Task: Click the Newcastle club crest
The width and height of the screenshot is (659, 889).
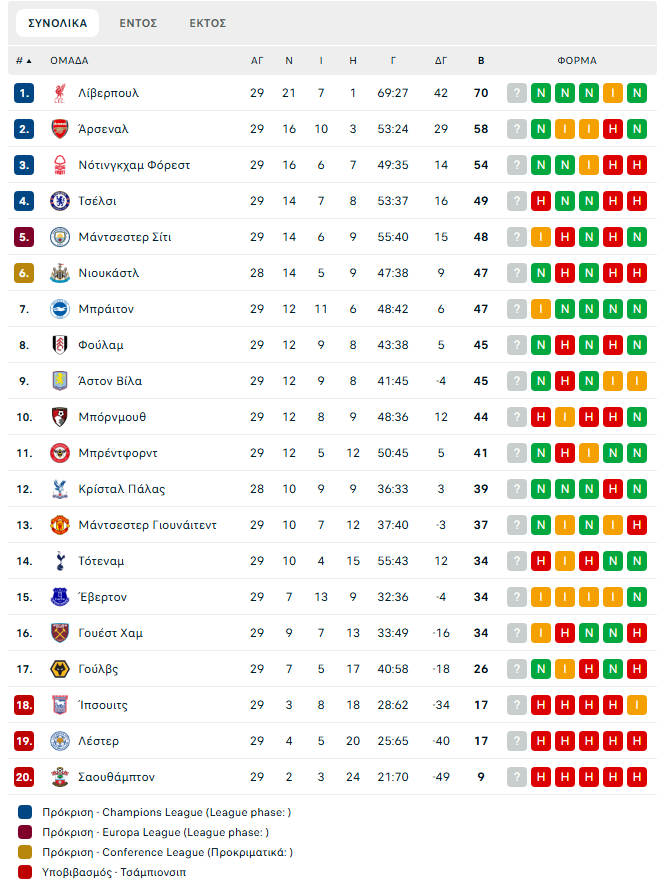Action: pyautogui.click(x=60, y=273)
